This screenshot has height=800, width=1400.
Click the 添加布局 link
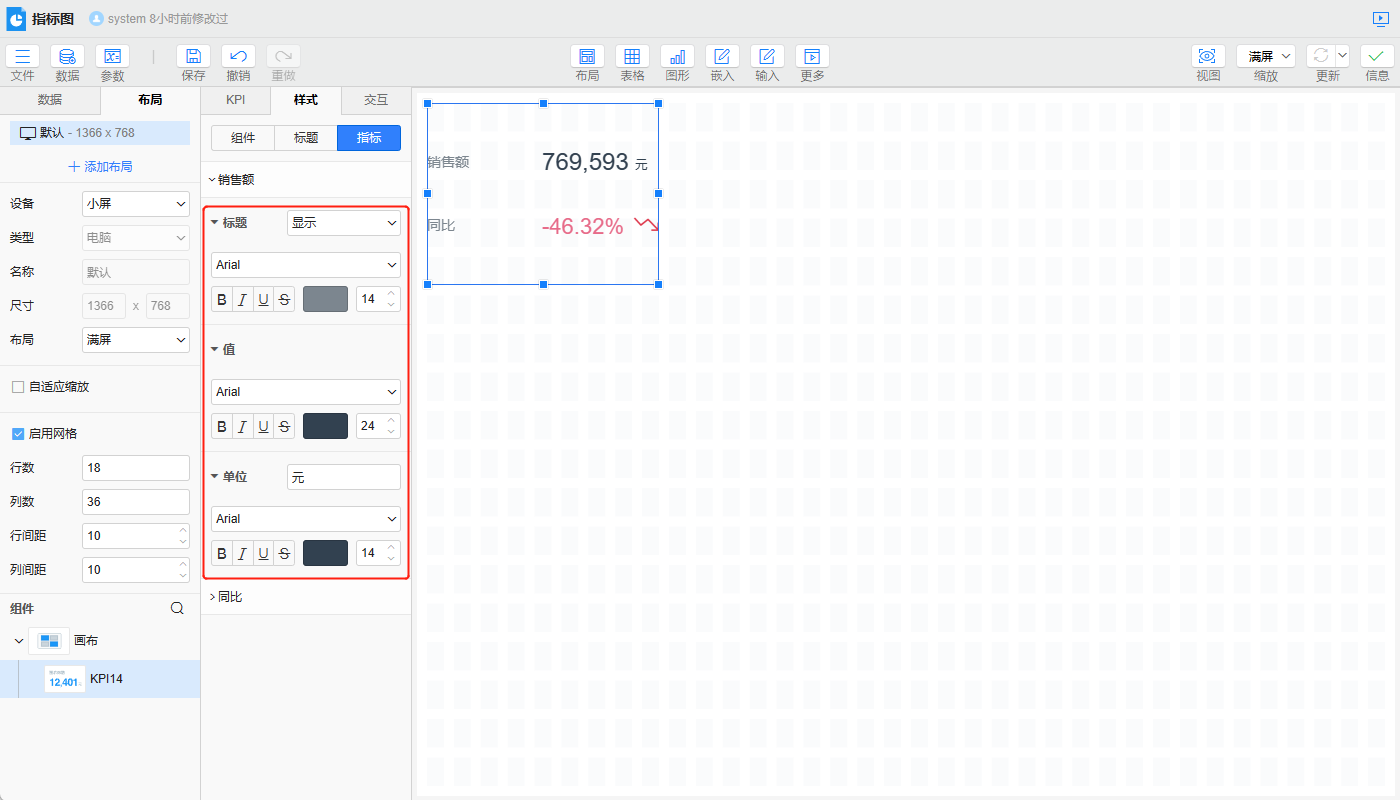click(x=100, y=167)
